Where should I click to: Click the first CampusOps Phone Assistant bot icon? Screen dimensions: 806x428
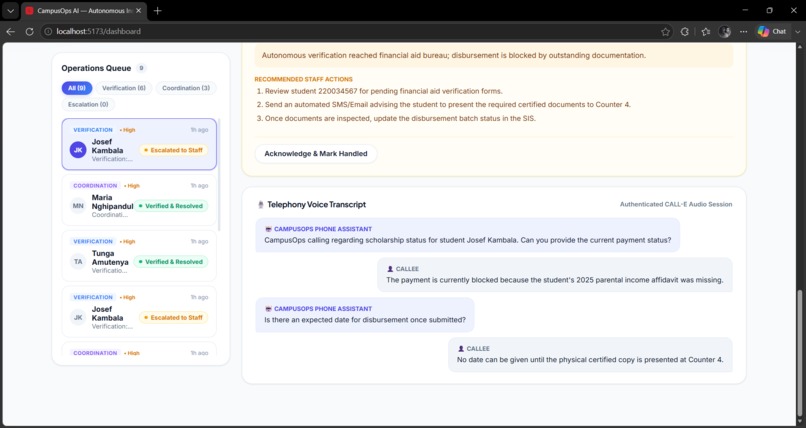(x=268, y=229)
